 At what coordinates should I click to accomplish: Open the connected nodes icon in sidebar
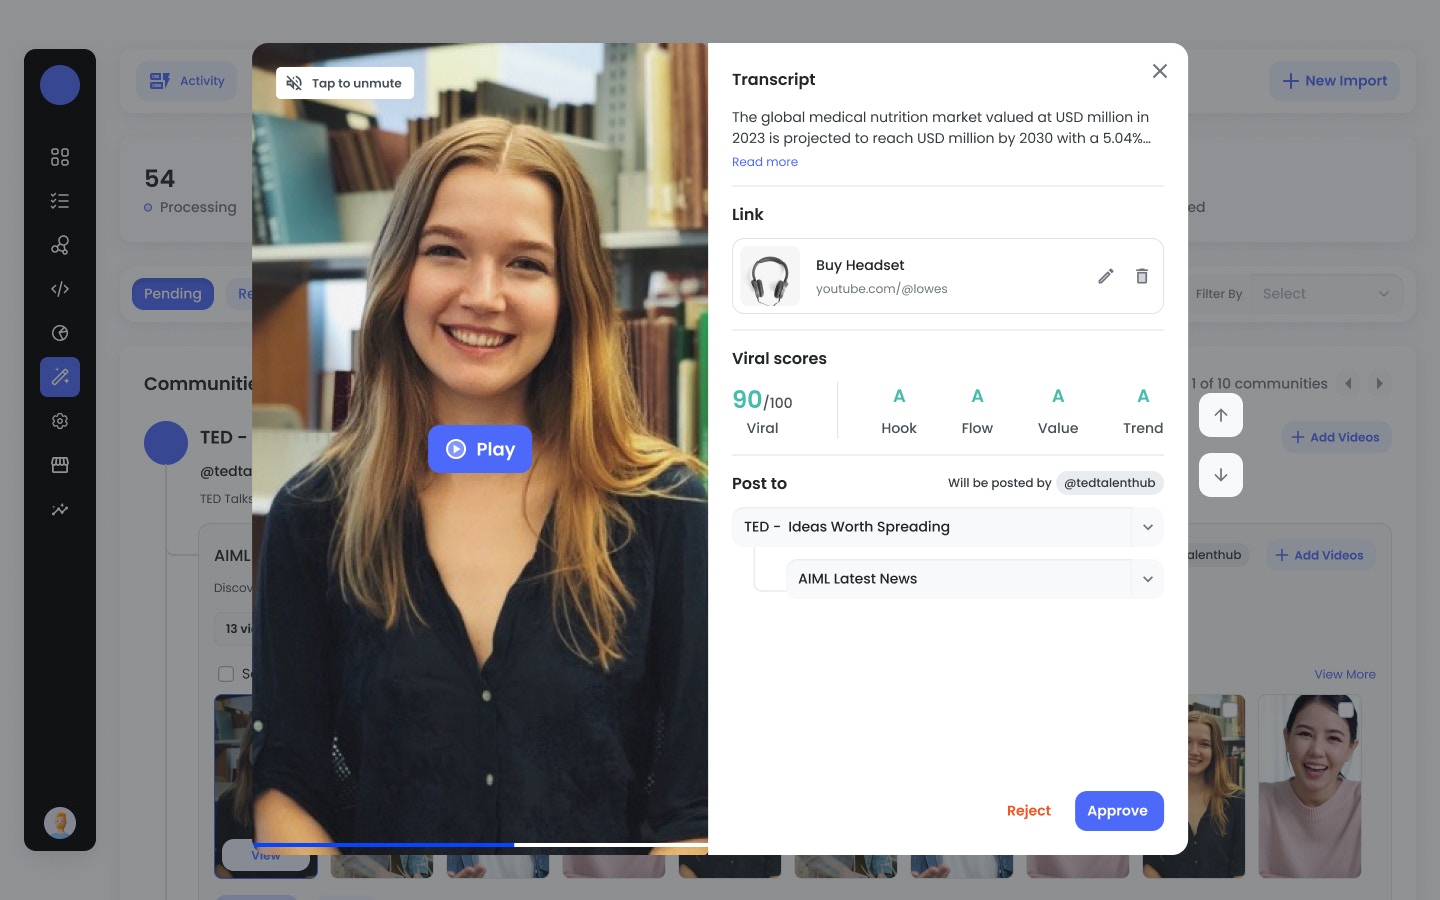coord(60,245)
